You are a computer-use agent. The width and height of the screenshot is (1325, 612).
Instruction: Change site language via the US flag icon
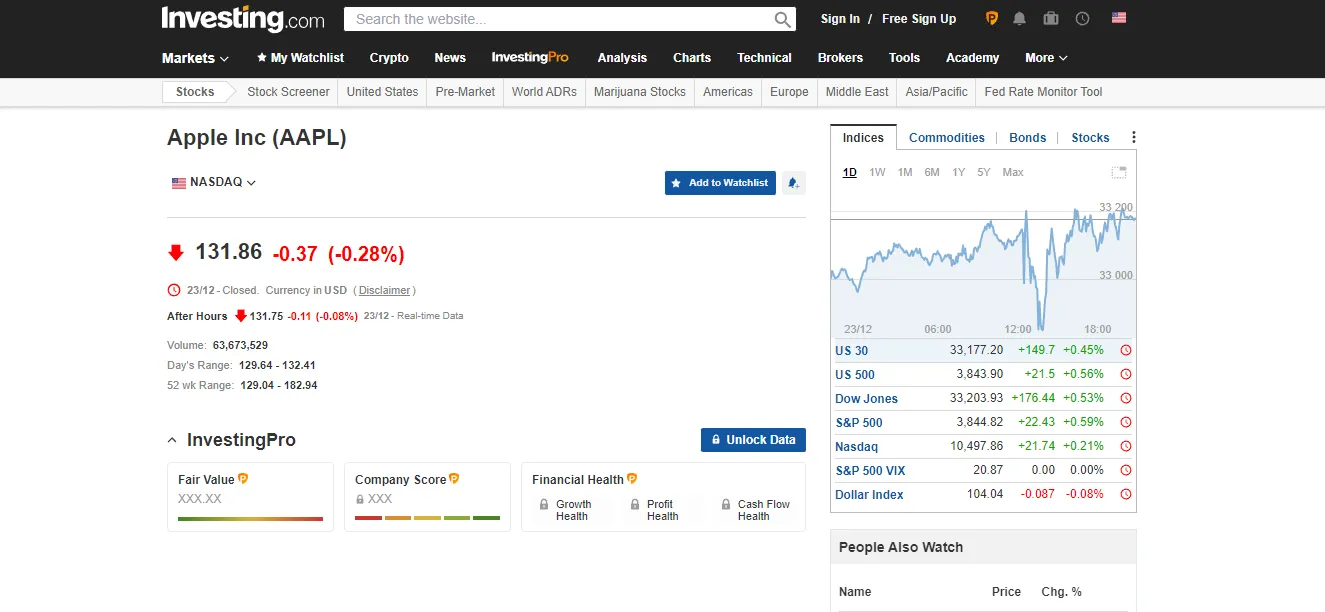point(1117,17)
